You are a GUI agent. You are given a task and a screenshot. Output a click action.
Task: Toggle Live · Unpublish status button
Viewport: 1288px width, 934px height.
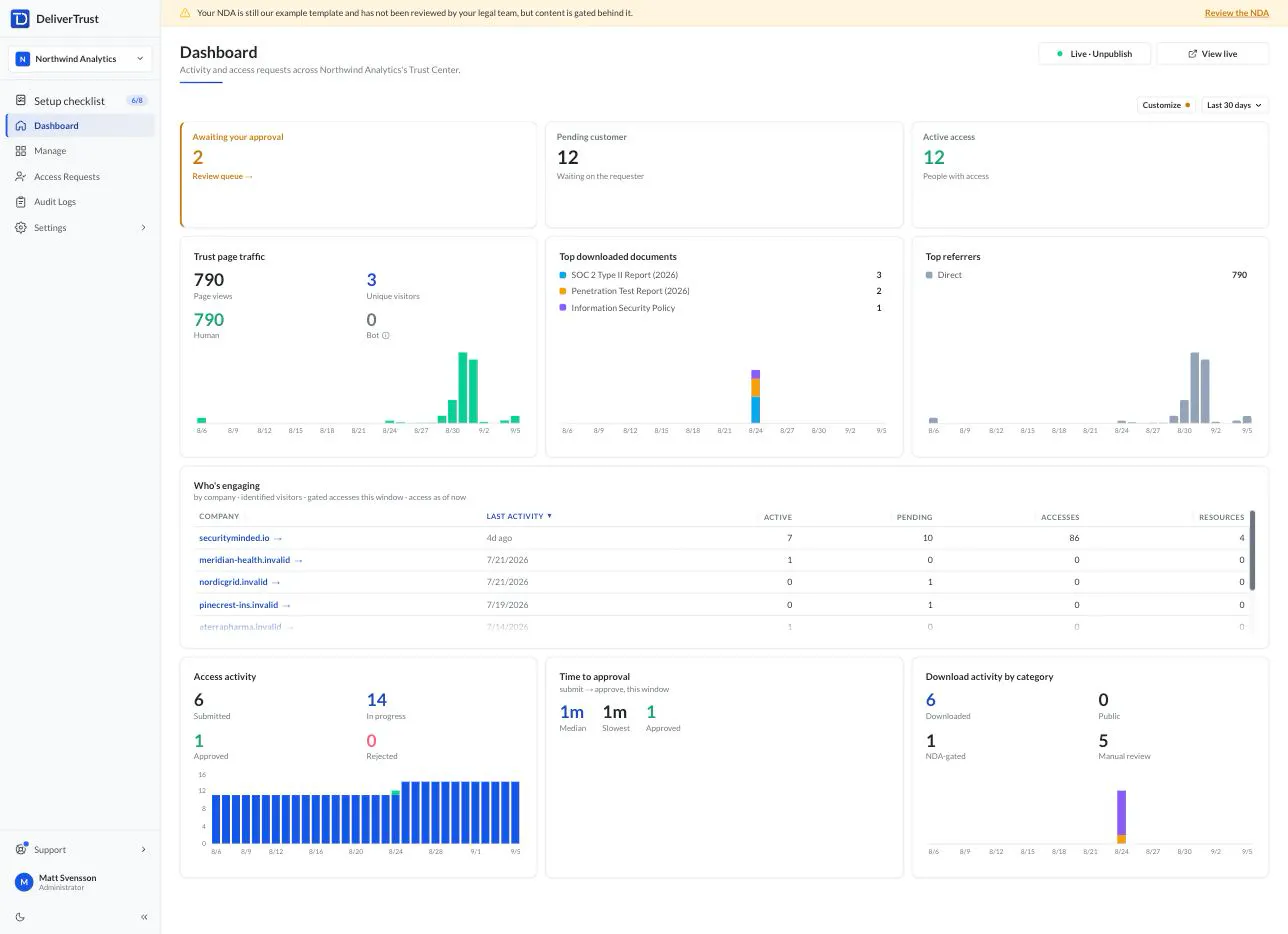coord(1094,54)
